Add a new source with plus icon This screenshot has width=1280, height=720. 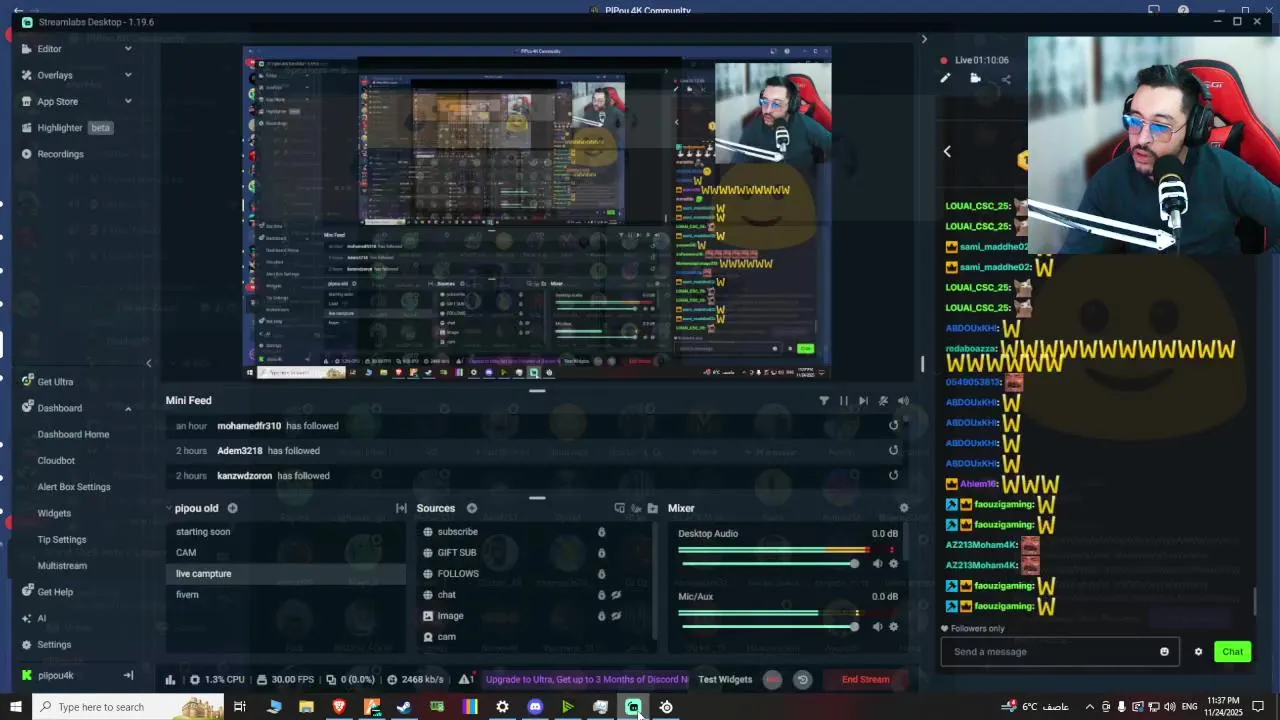[472, 508]
